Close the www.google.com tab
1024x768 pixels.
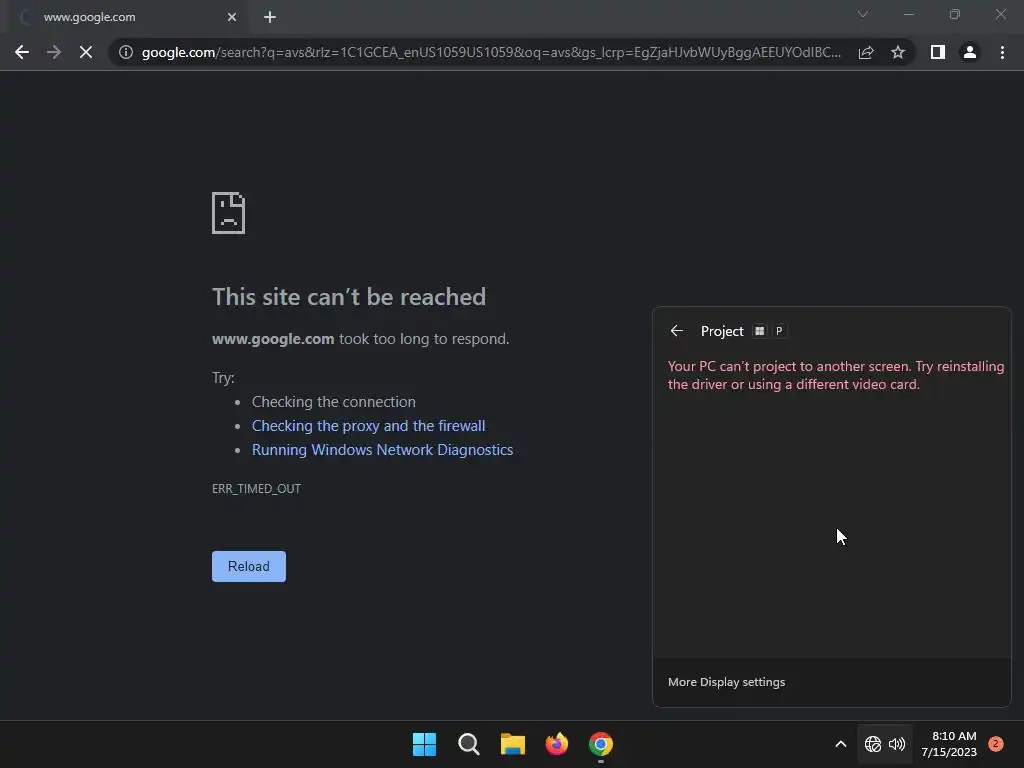coord(232,17)
